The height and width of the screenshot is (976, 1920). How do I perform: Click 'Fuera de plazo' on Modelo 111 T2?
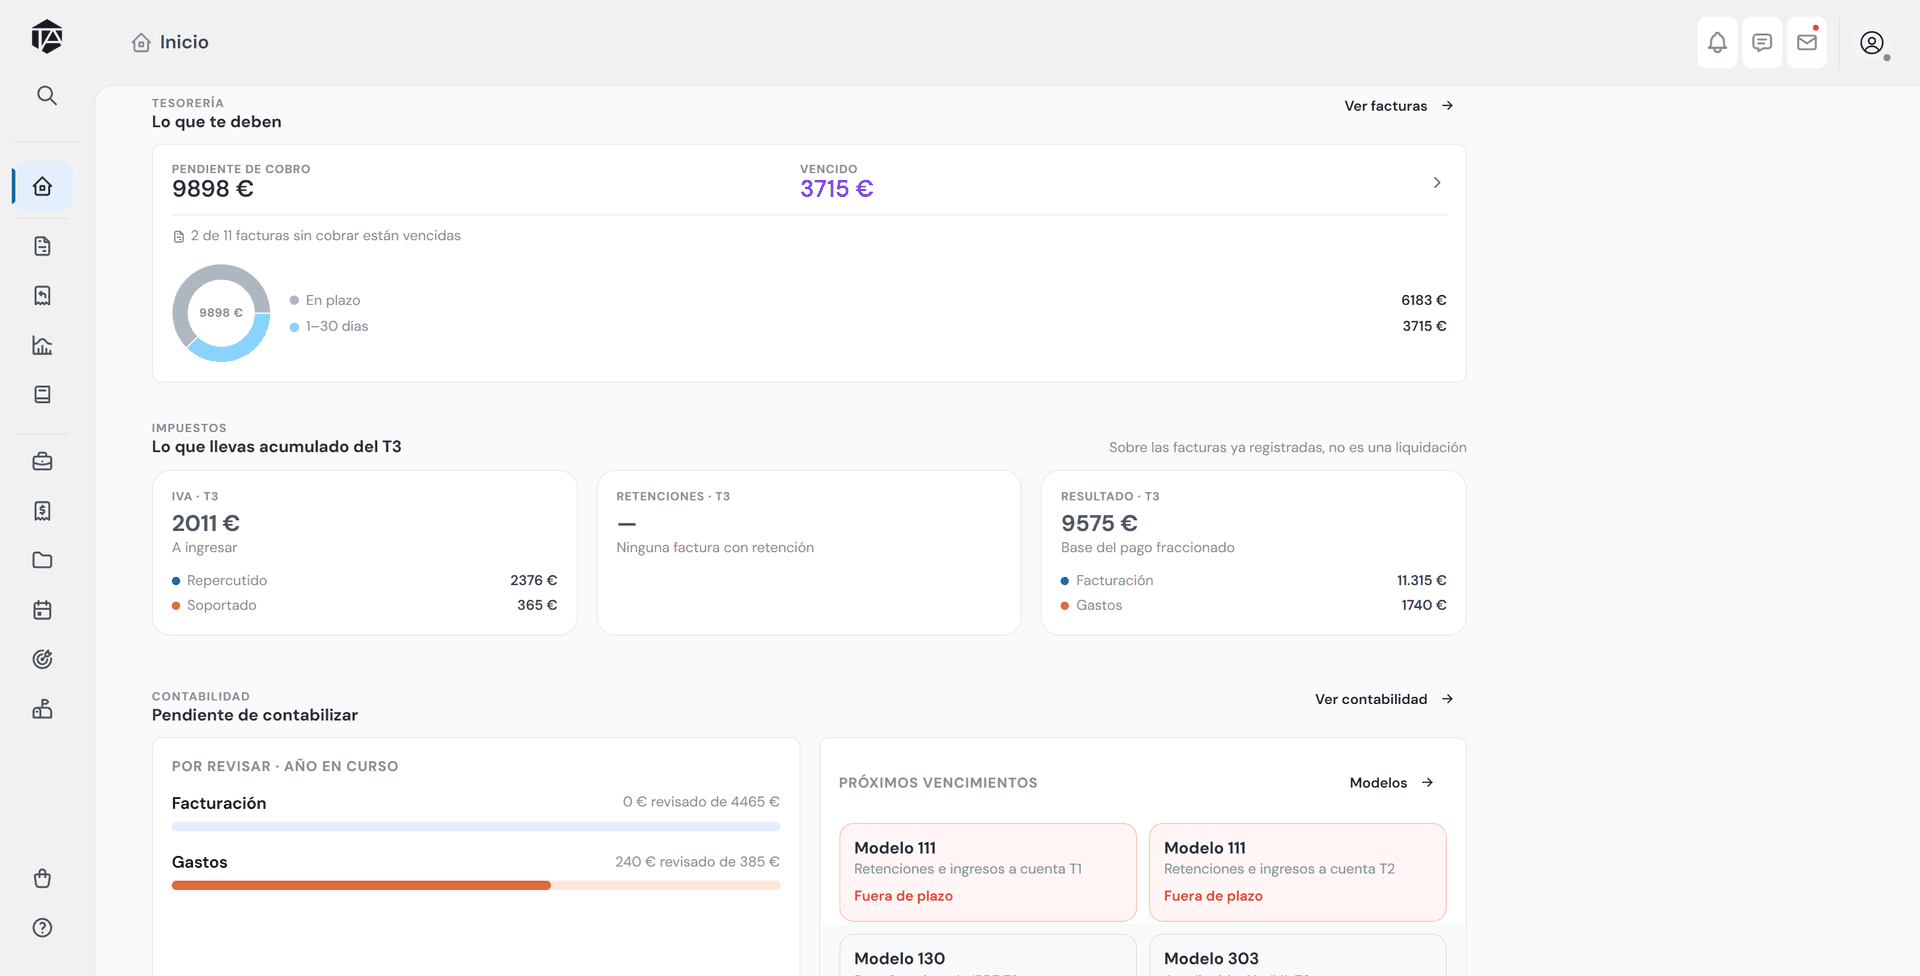point(1213,896)
